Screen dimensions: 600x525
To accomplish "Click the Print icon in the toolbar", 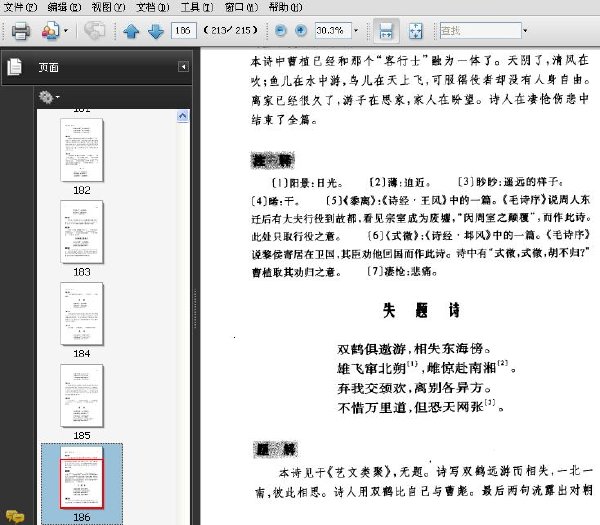I will 21,31.
